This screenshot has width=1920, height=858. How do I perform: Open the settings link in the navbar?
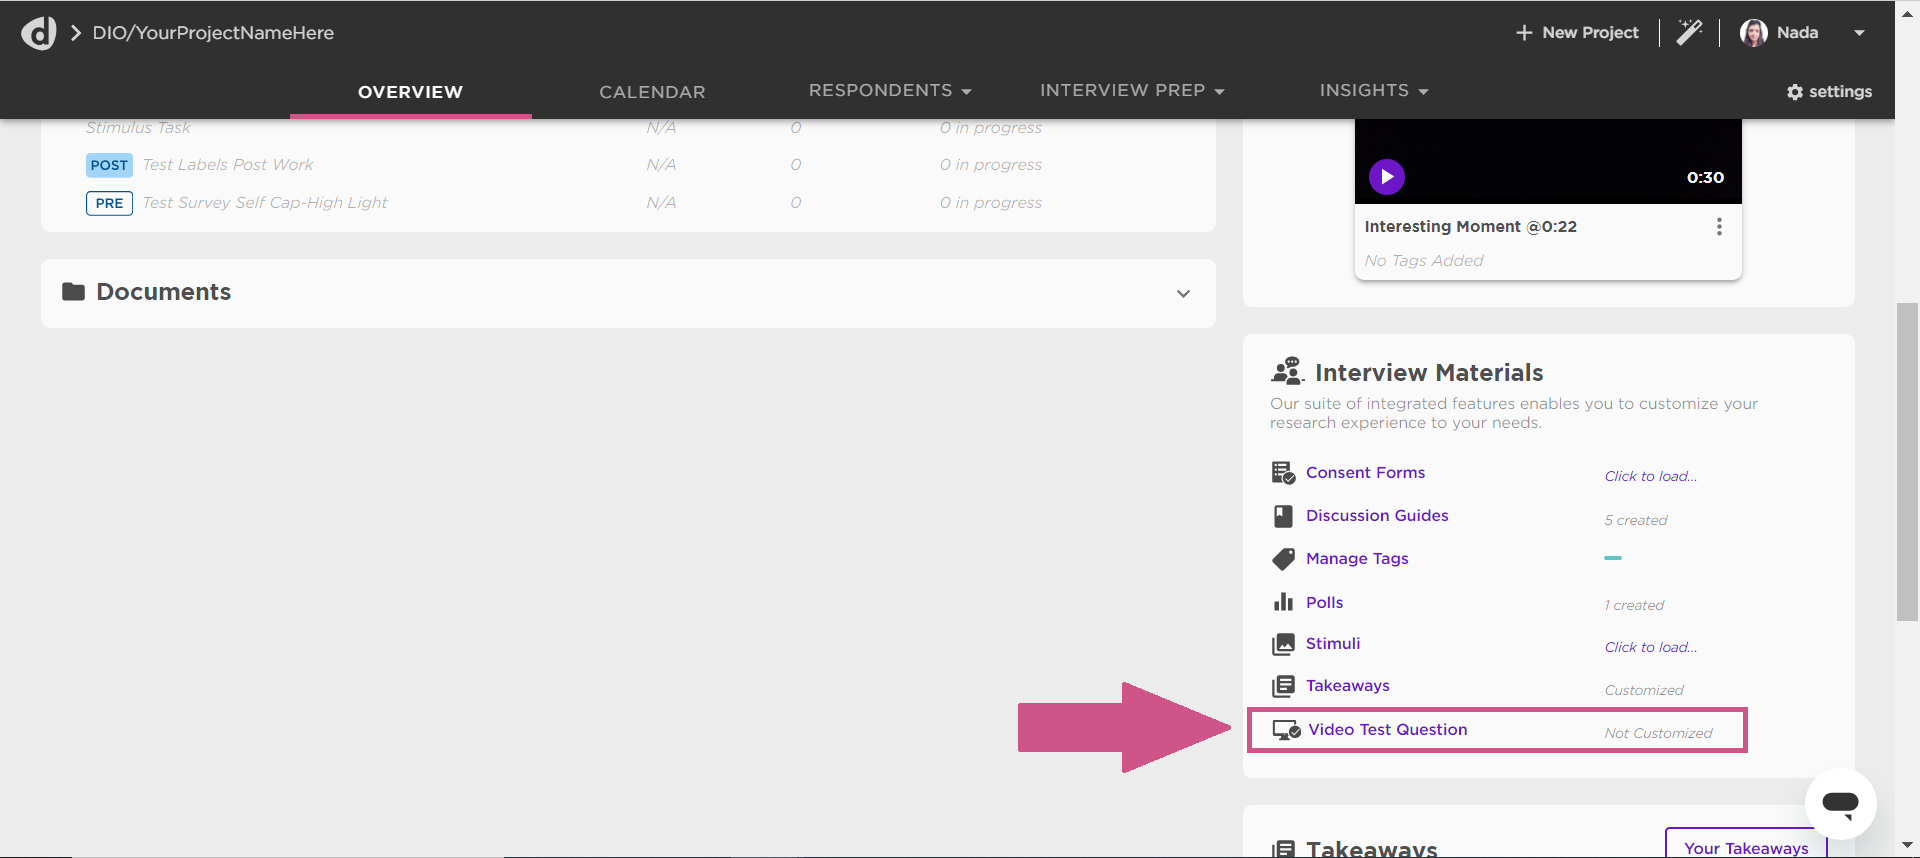point(1829,92)
